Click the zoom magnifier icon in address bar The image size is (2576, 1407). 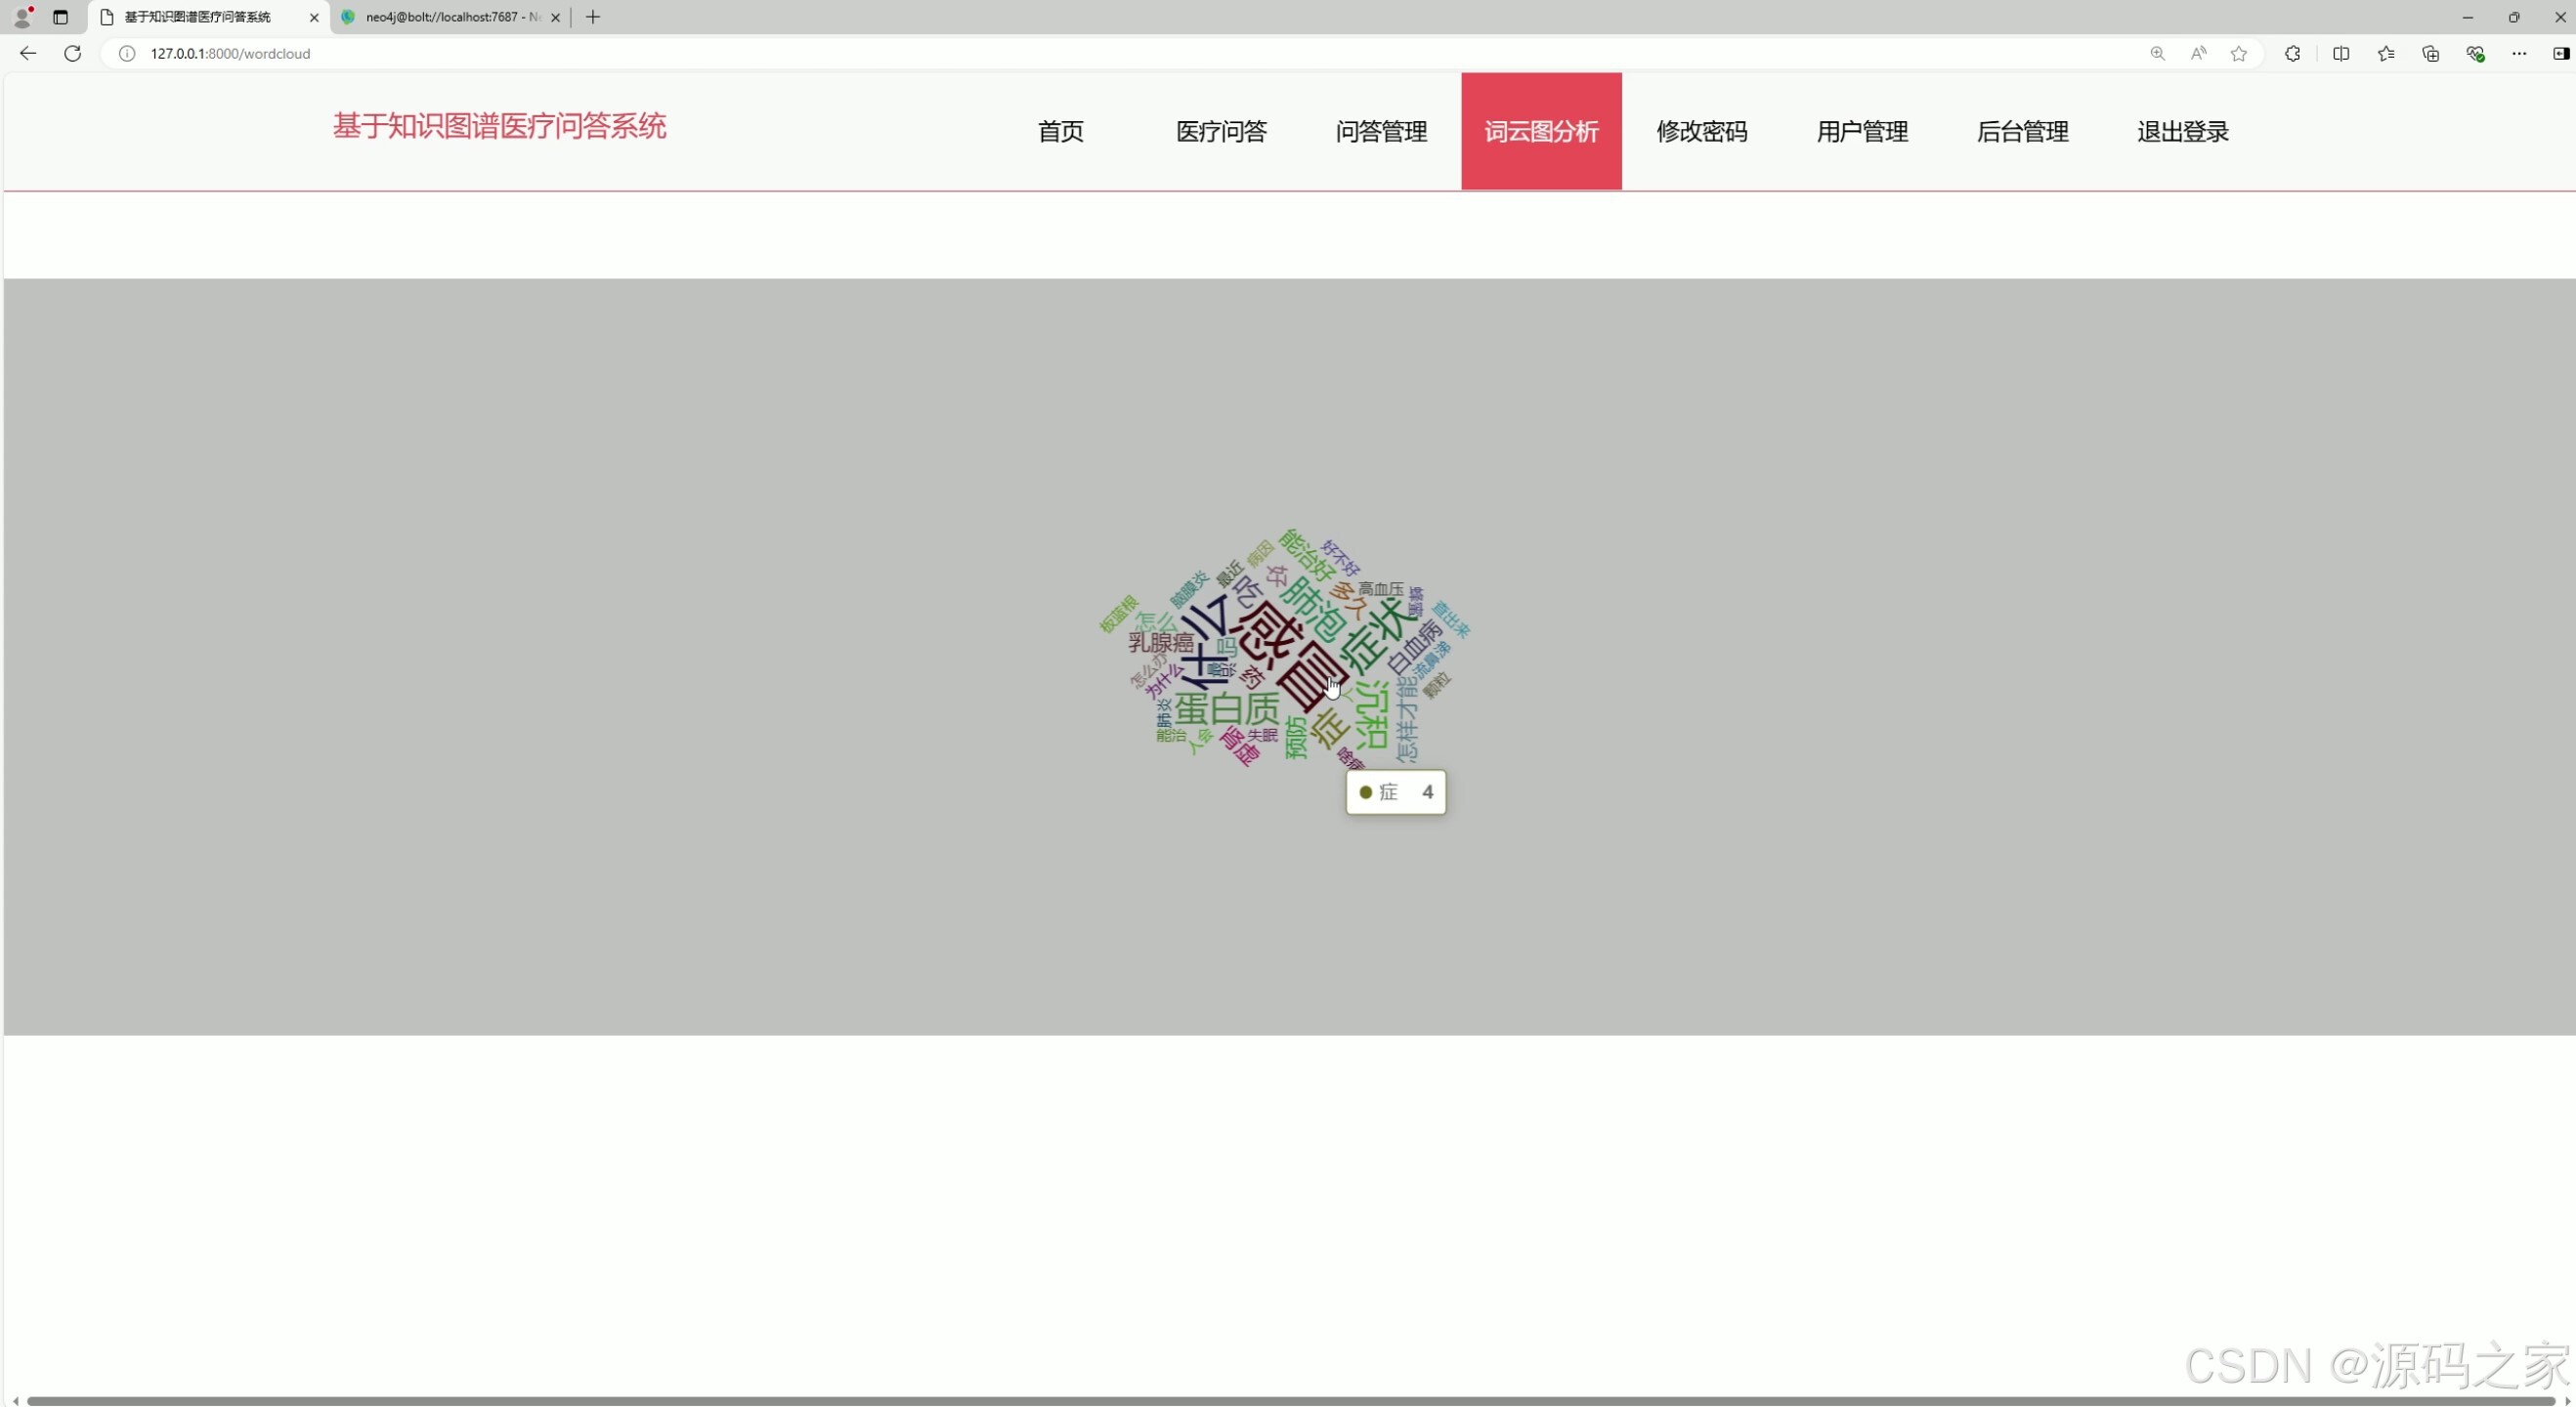click(2157, 54)
